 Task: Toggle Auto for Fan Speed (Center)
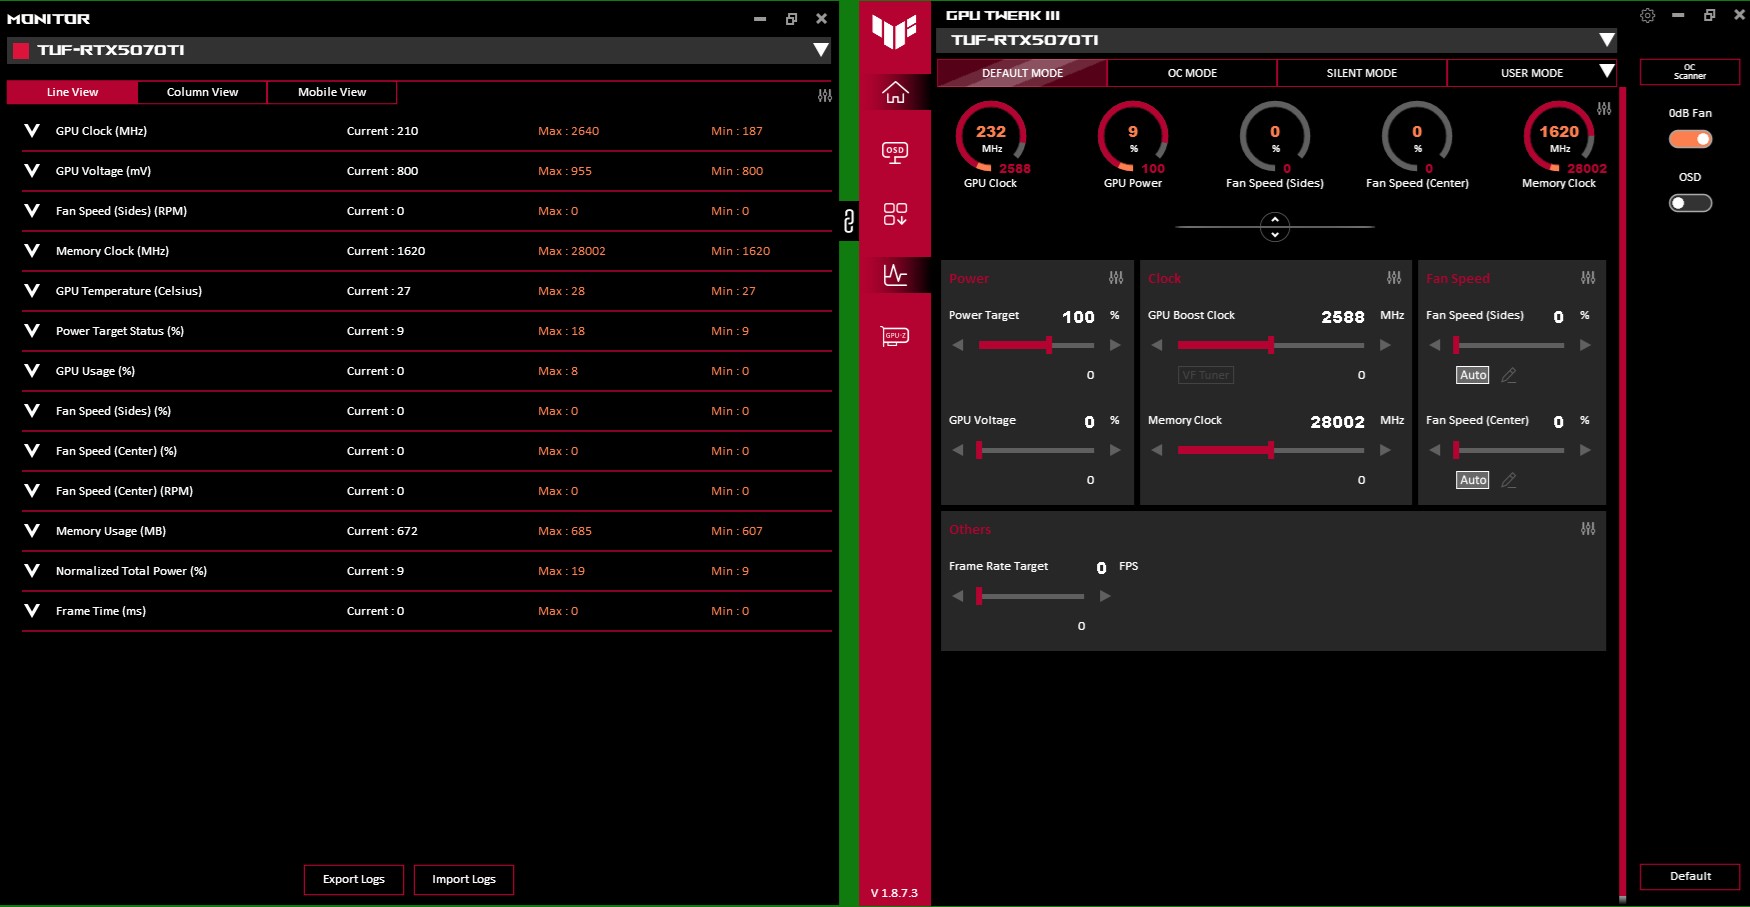1472,480
